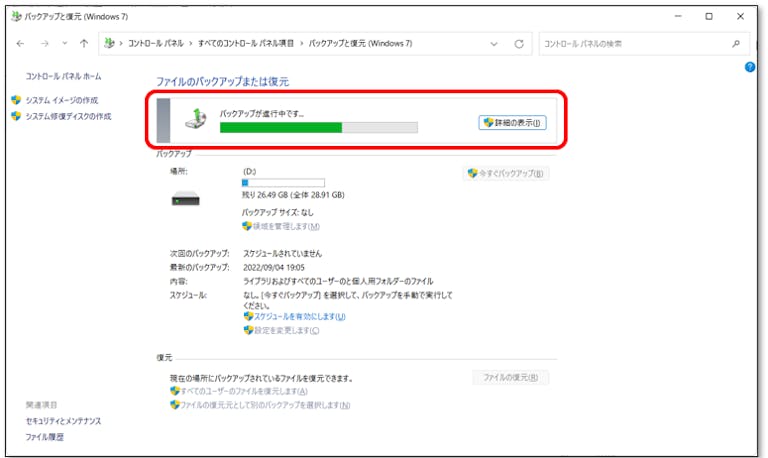Open システム イメージの作成 link
Image resolution: width=768 pixels, height=458 pixels.
(x=62, y=100)
